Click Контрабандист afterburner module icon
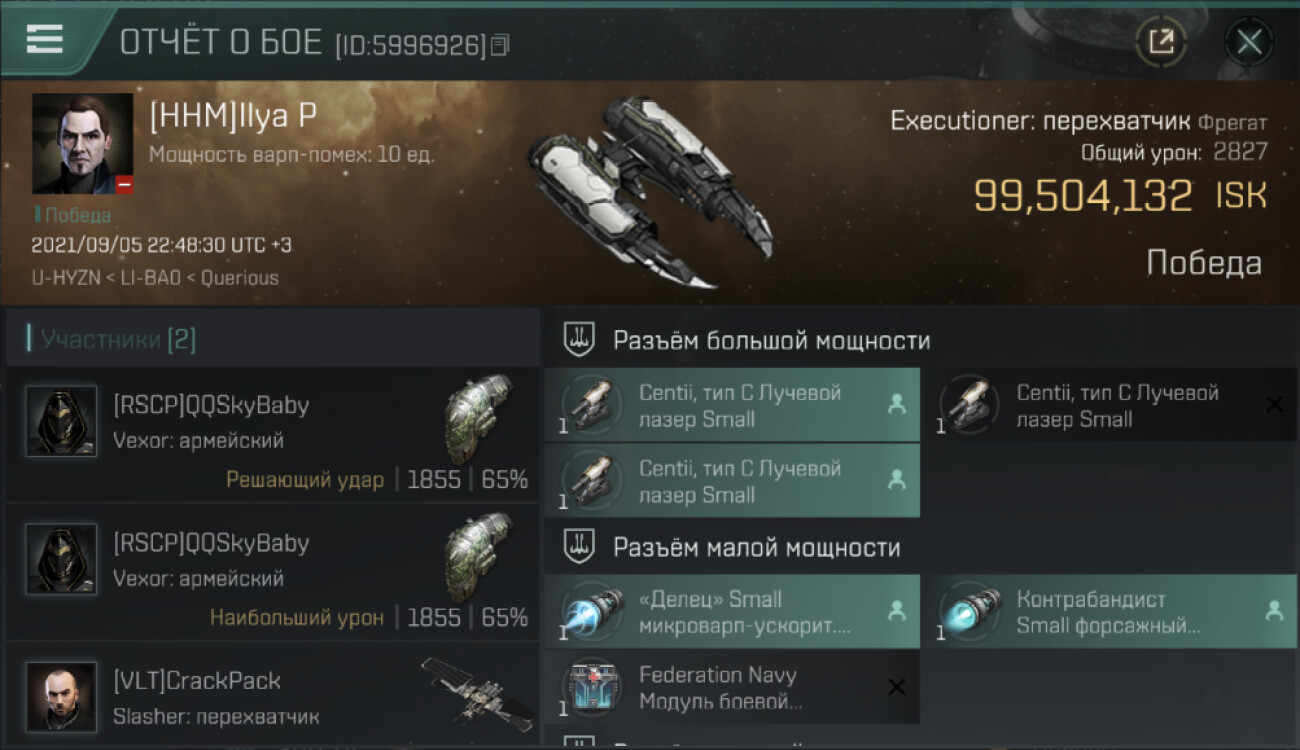This screenshot has width=1300, height=750. (x=970, y=611)
